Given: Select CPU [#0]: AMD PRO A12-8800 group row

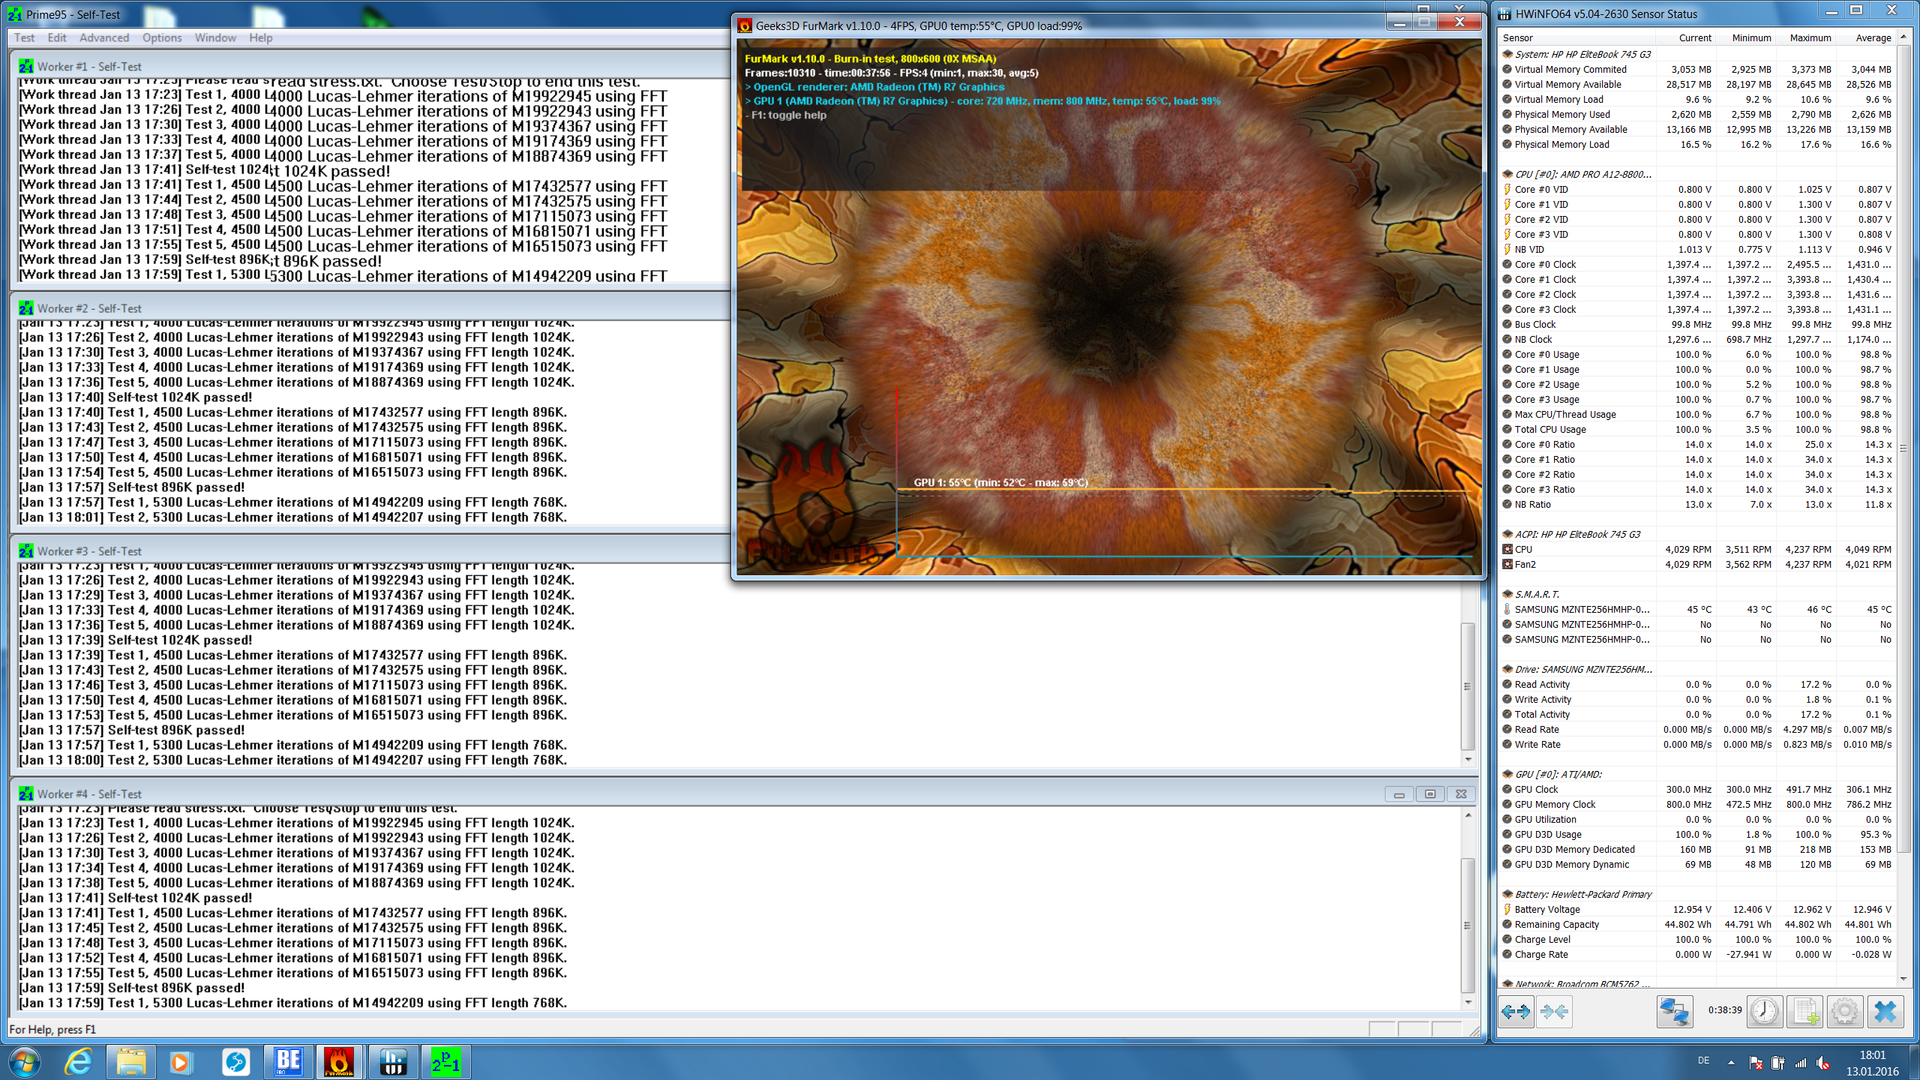Looking at the screenshot, I should tap(1697, 174).
